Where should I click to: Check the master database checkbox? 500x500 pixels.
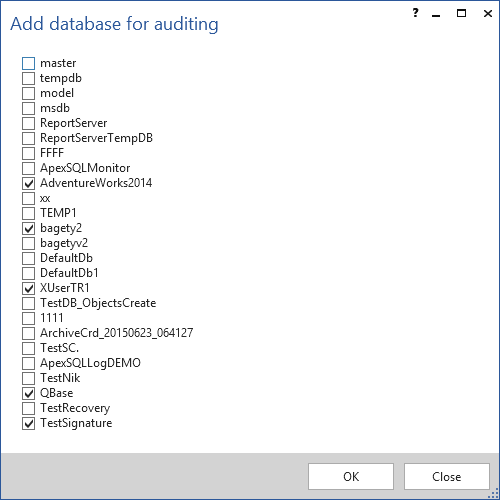(28, 63)
